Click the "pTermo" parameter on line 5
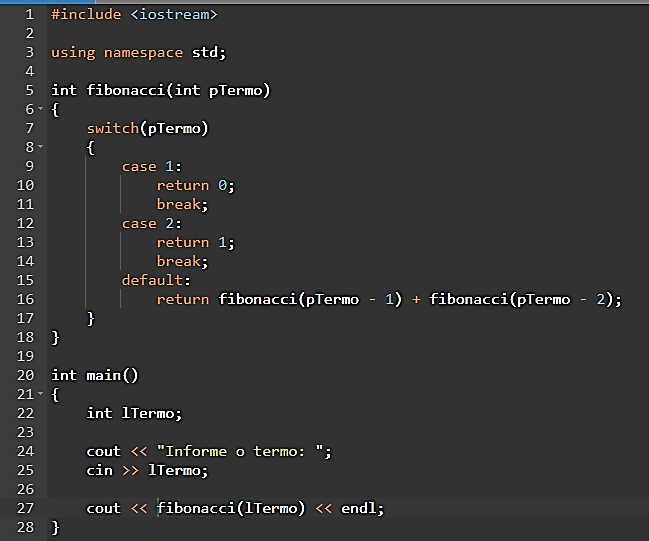649x541 pixels. tap(236, 91)
